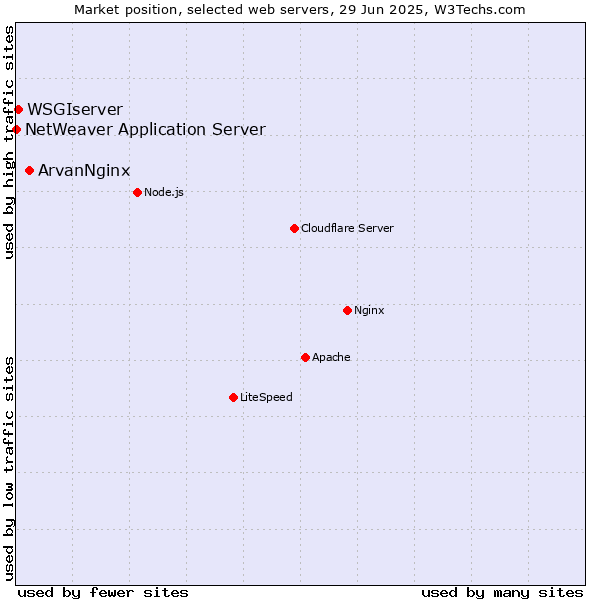
Task: Click the 'Node.js' label
Action: pos(164,192)
